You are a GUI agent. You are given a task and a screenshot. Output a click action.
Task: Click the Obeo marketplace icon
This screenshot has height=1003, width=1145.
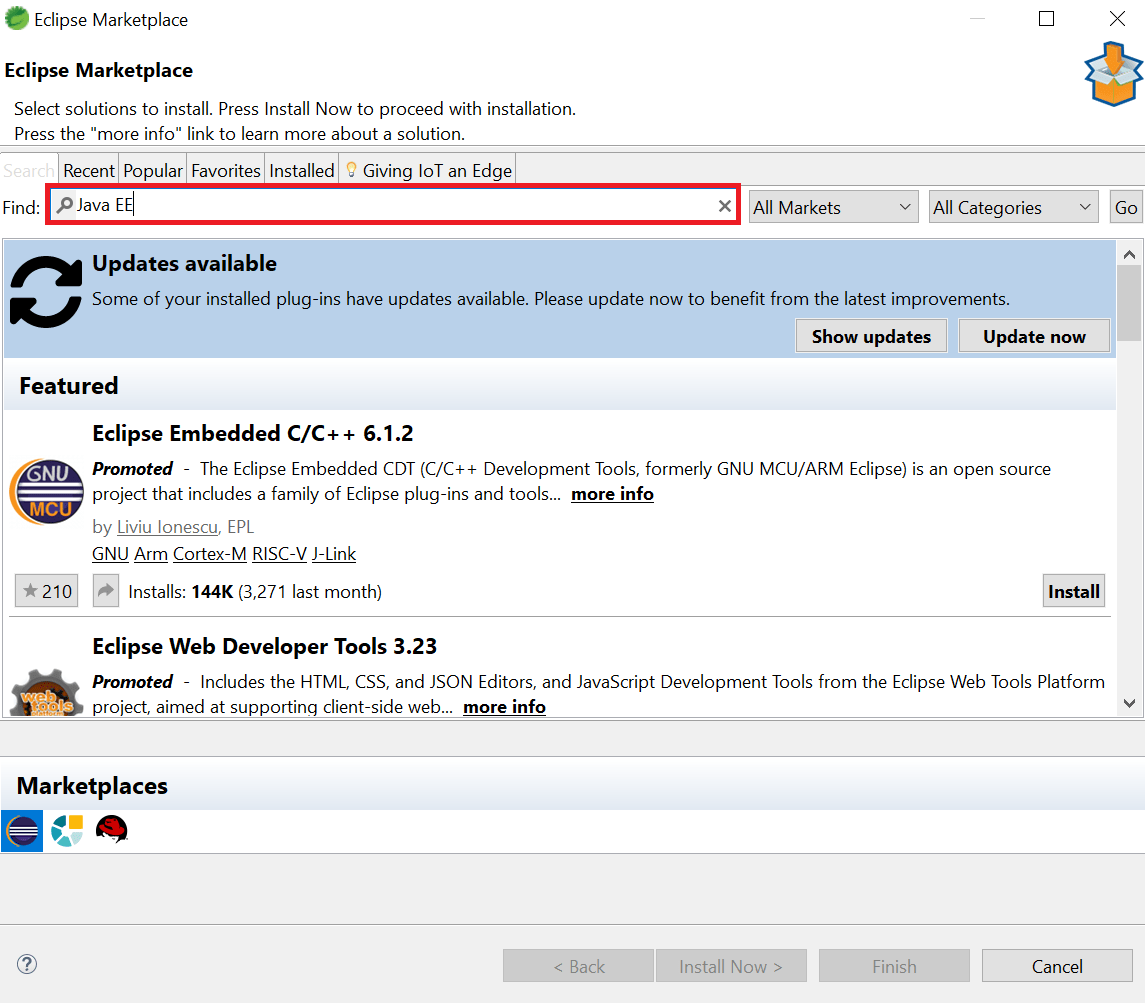66,830
